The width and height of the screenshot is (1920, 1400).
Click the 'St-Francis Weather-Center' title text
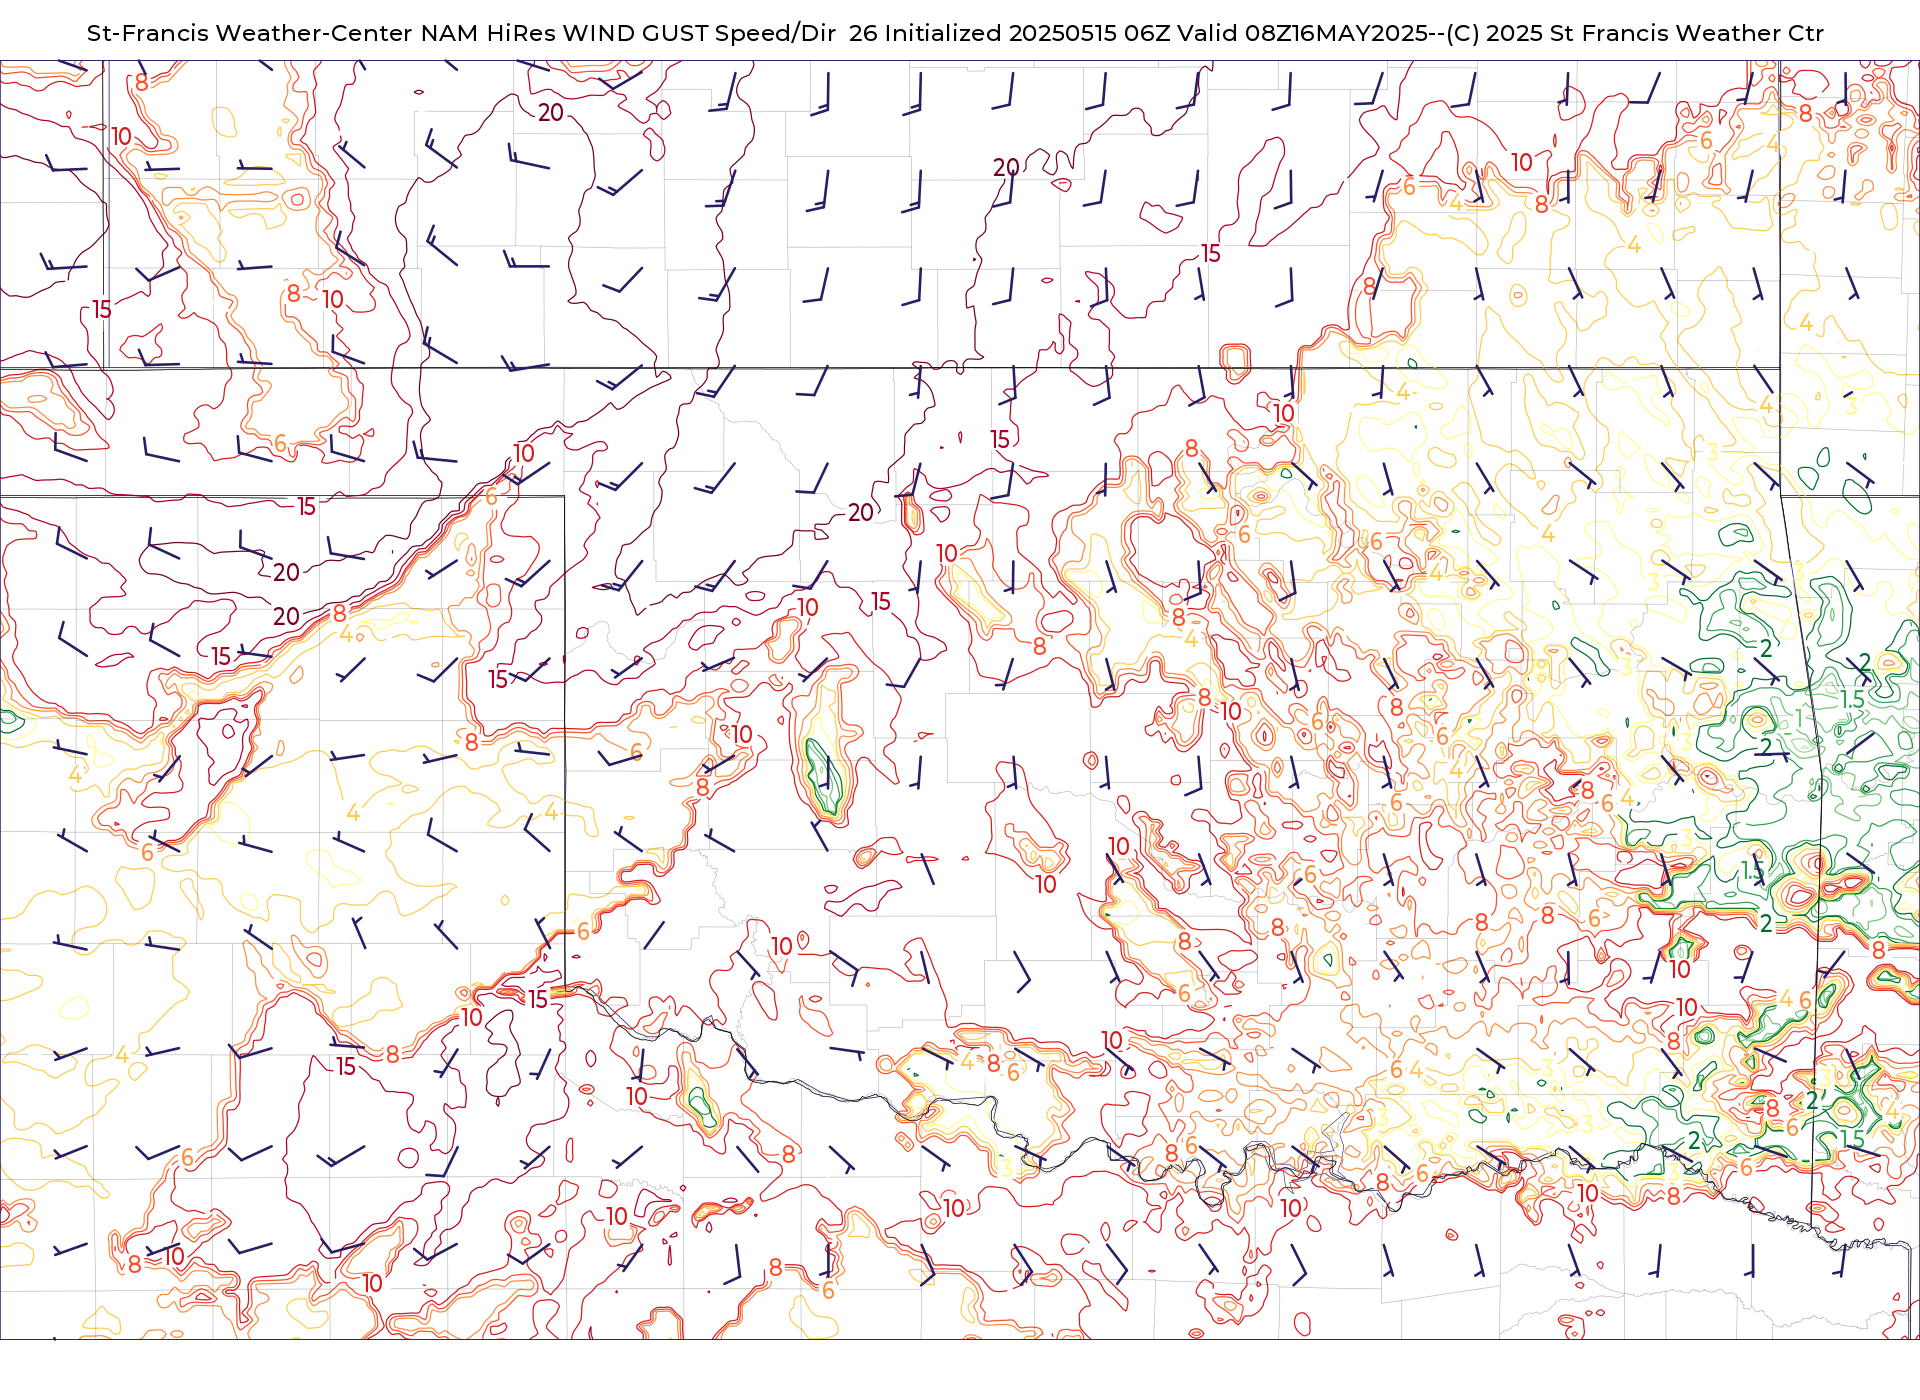(x=250, y=33)
